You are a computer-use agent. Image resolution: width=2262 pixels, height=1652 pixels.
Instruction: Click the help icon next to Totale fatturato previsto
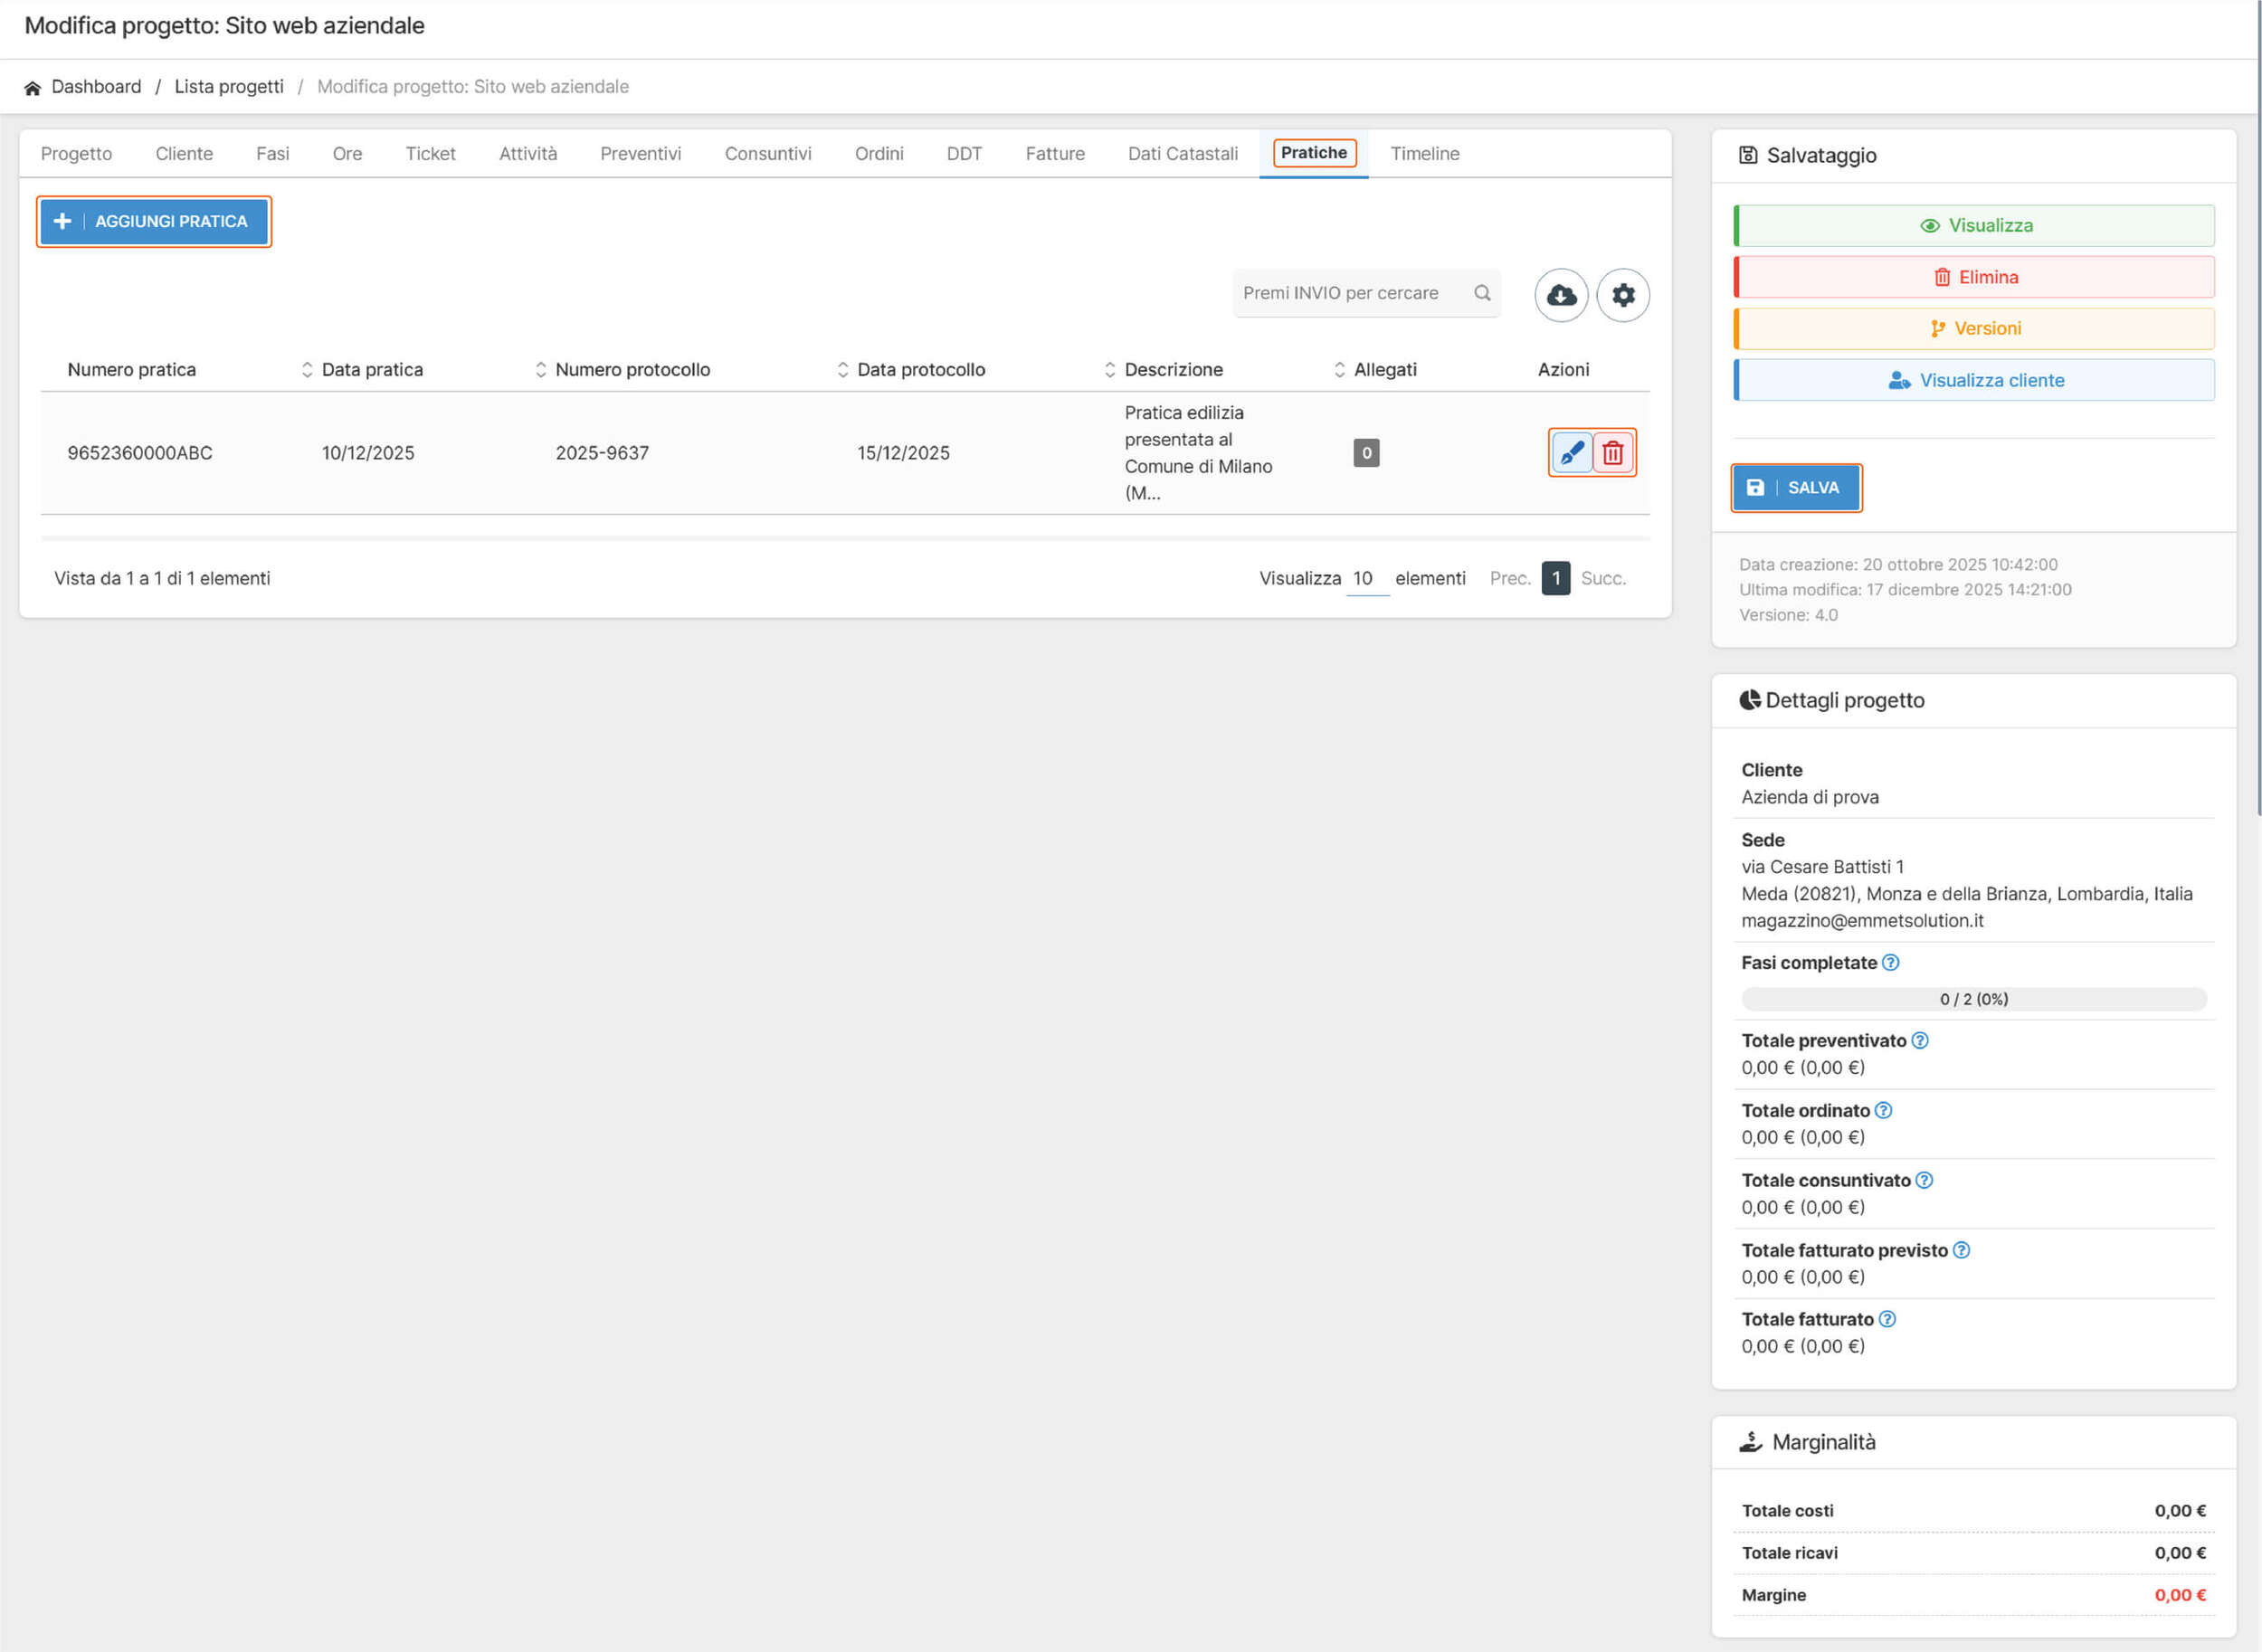[1961, 1250]
